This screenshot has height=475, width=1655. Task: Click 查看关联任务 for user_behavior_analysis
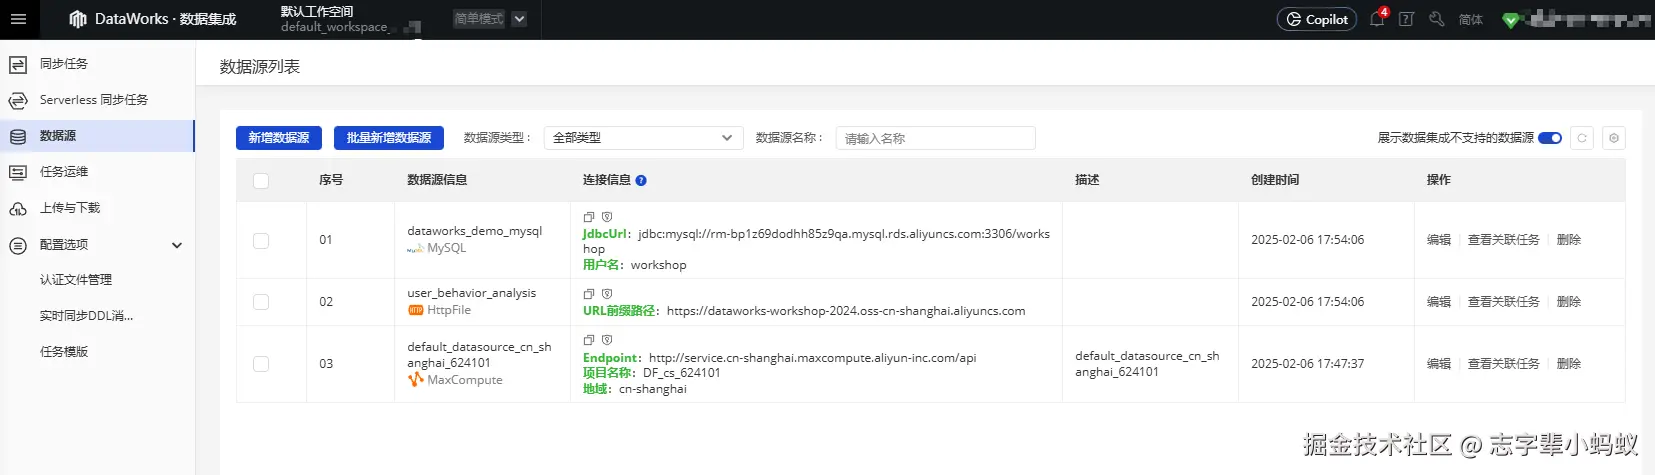click(1504, 302)
